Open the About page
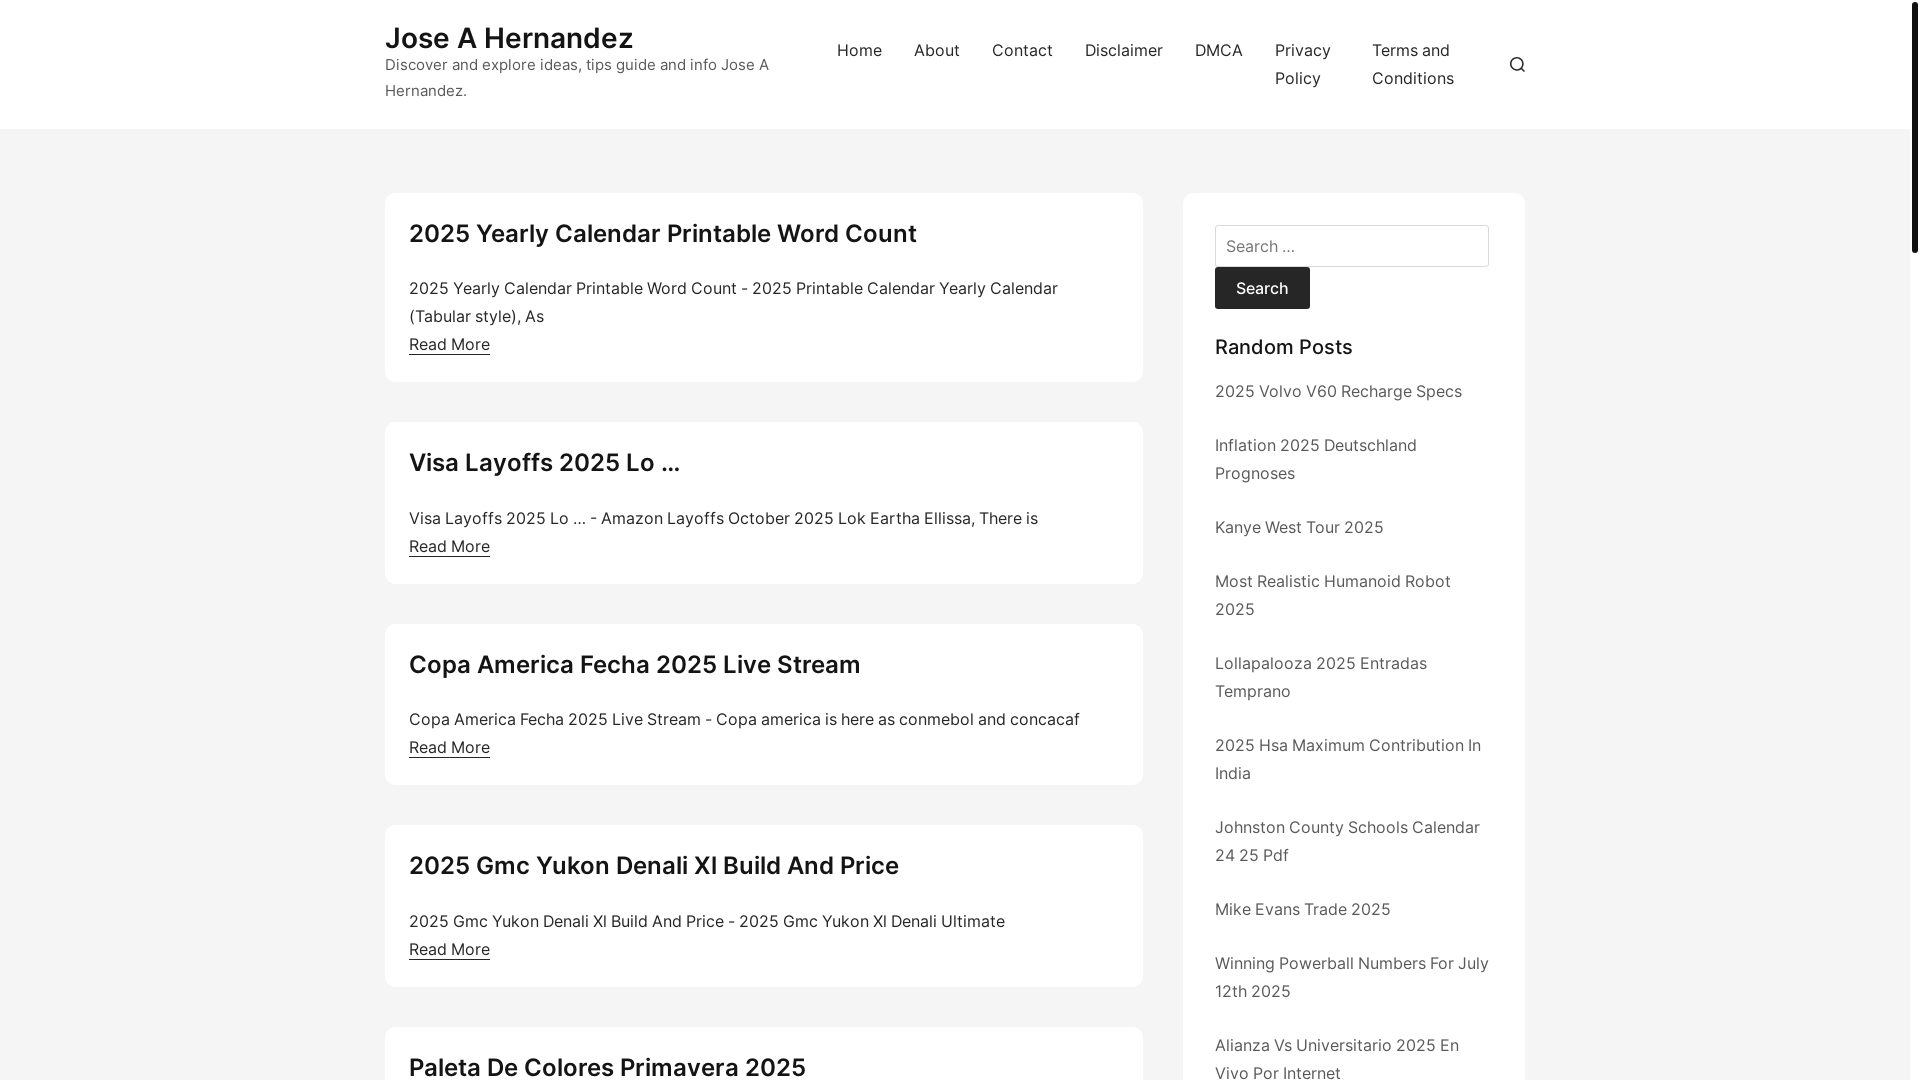1920x1080 pixels. (936, 50)
